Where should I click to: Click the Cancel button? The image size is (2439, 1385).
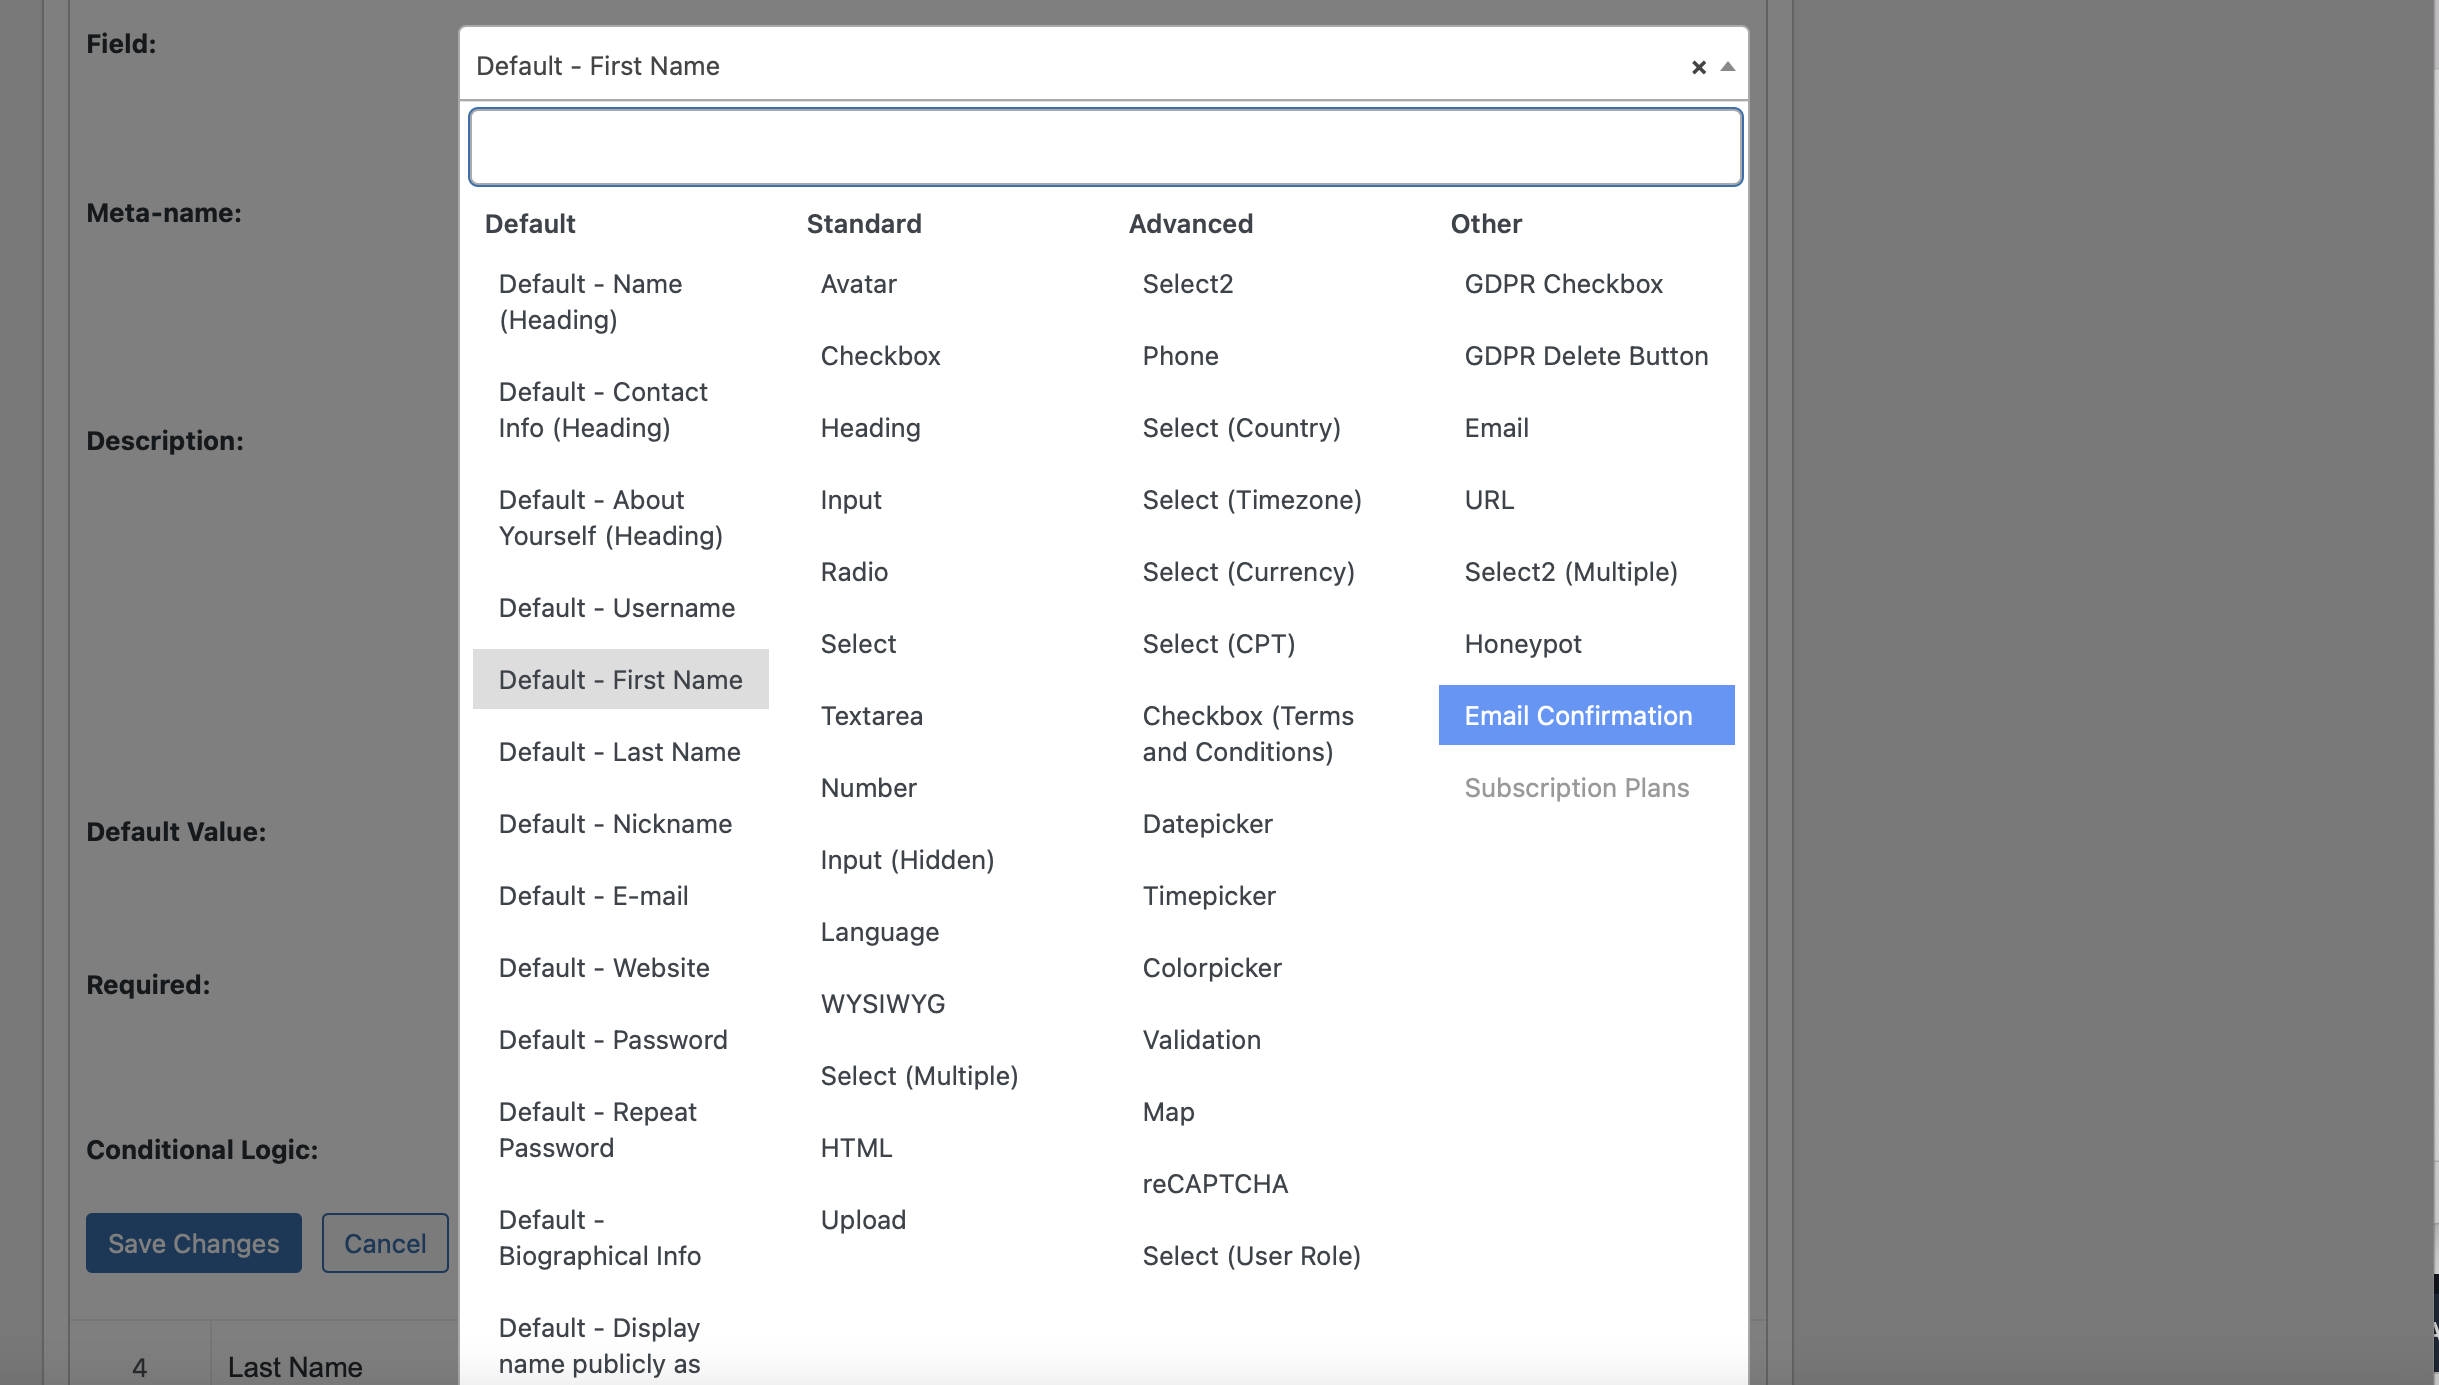(x=385, y=1243)
